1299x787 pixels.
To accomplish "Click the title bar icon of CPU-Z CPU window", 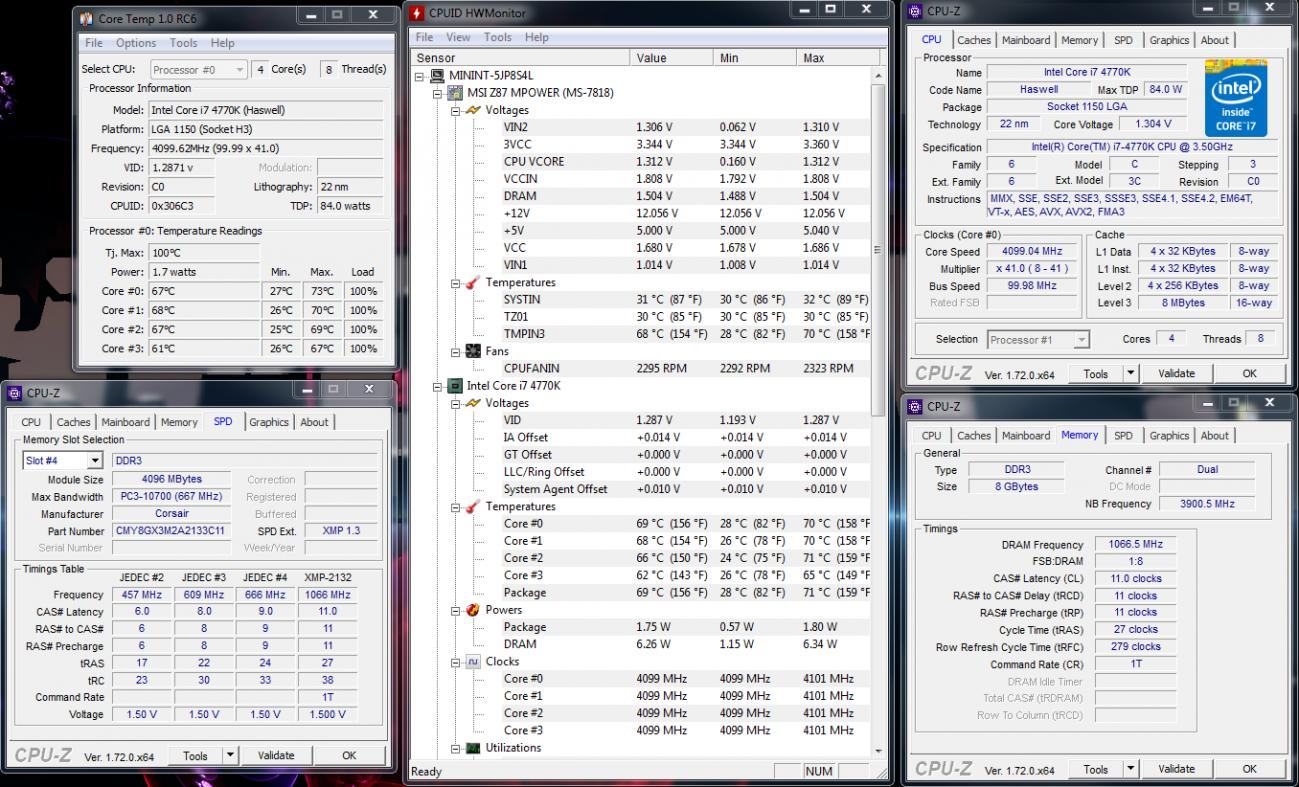I will click(x=915, y=11).
